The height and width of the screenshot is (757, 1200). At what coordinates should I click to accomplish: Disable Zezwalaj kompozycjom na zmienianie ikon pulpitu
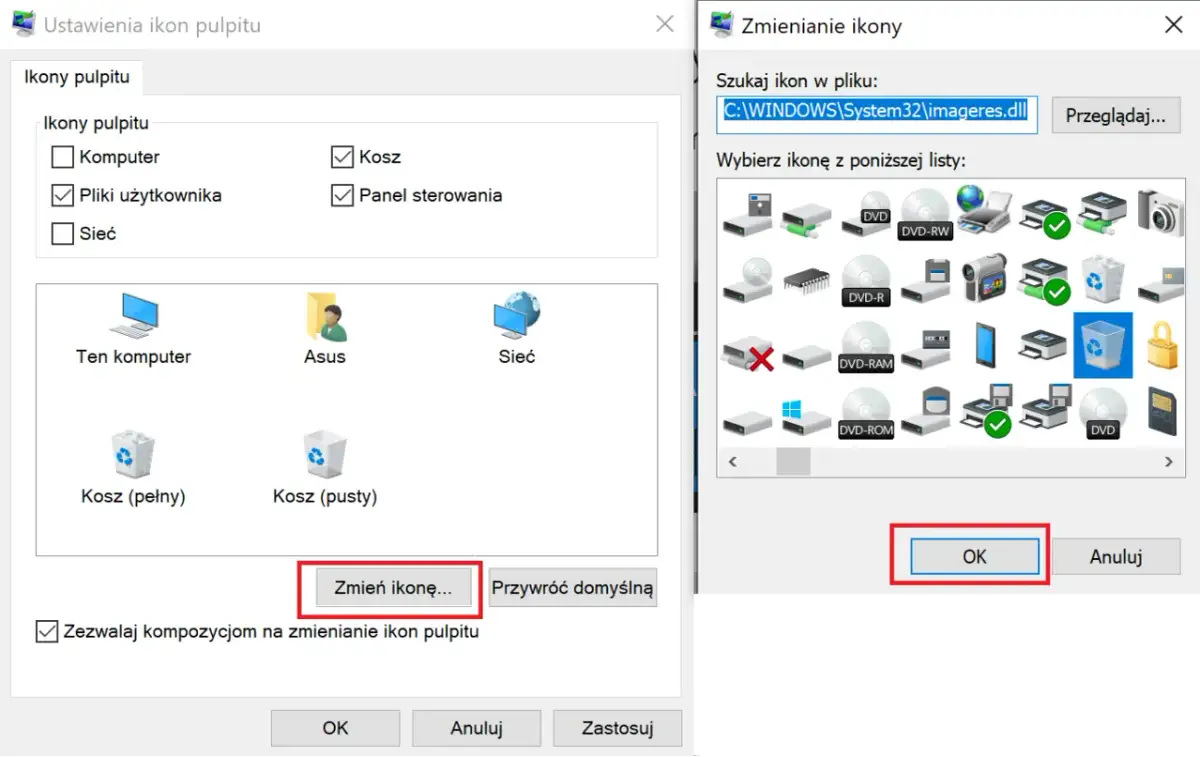(46, 631)
